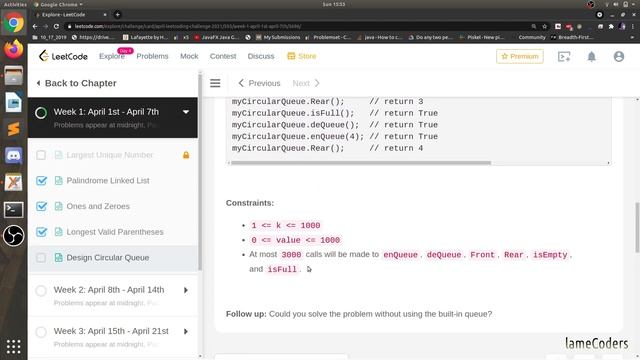Viewport: 640px width, 360px height.
Task: Expand Week 3: April 15th - April 21st arrow
Action: 186,331
